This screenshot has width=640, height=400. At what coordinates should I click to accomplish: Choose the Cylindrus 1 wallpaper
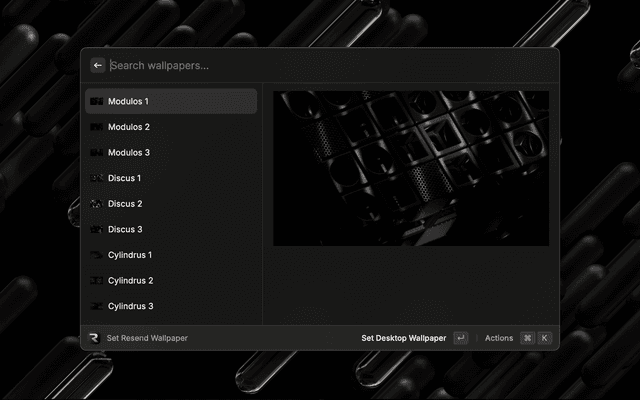170,255
